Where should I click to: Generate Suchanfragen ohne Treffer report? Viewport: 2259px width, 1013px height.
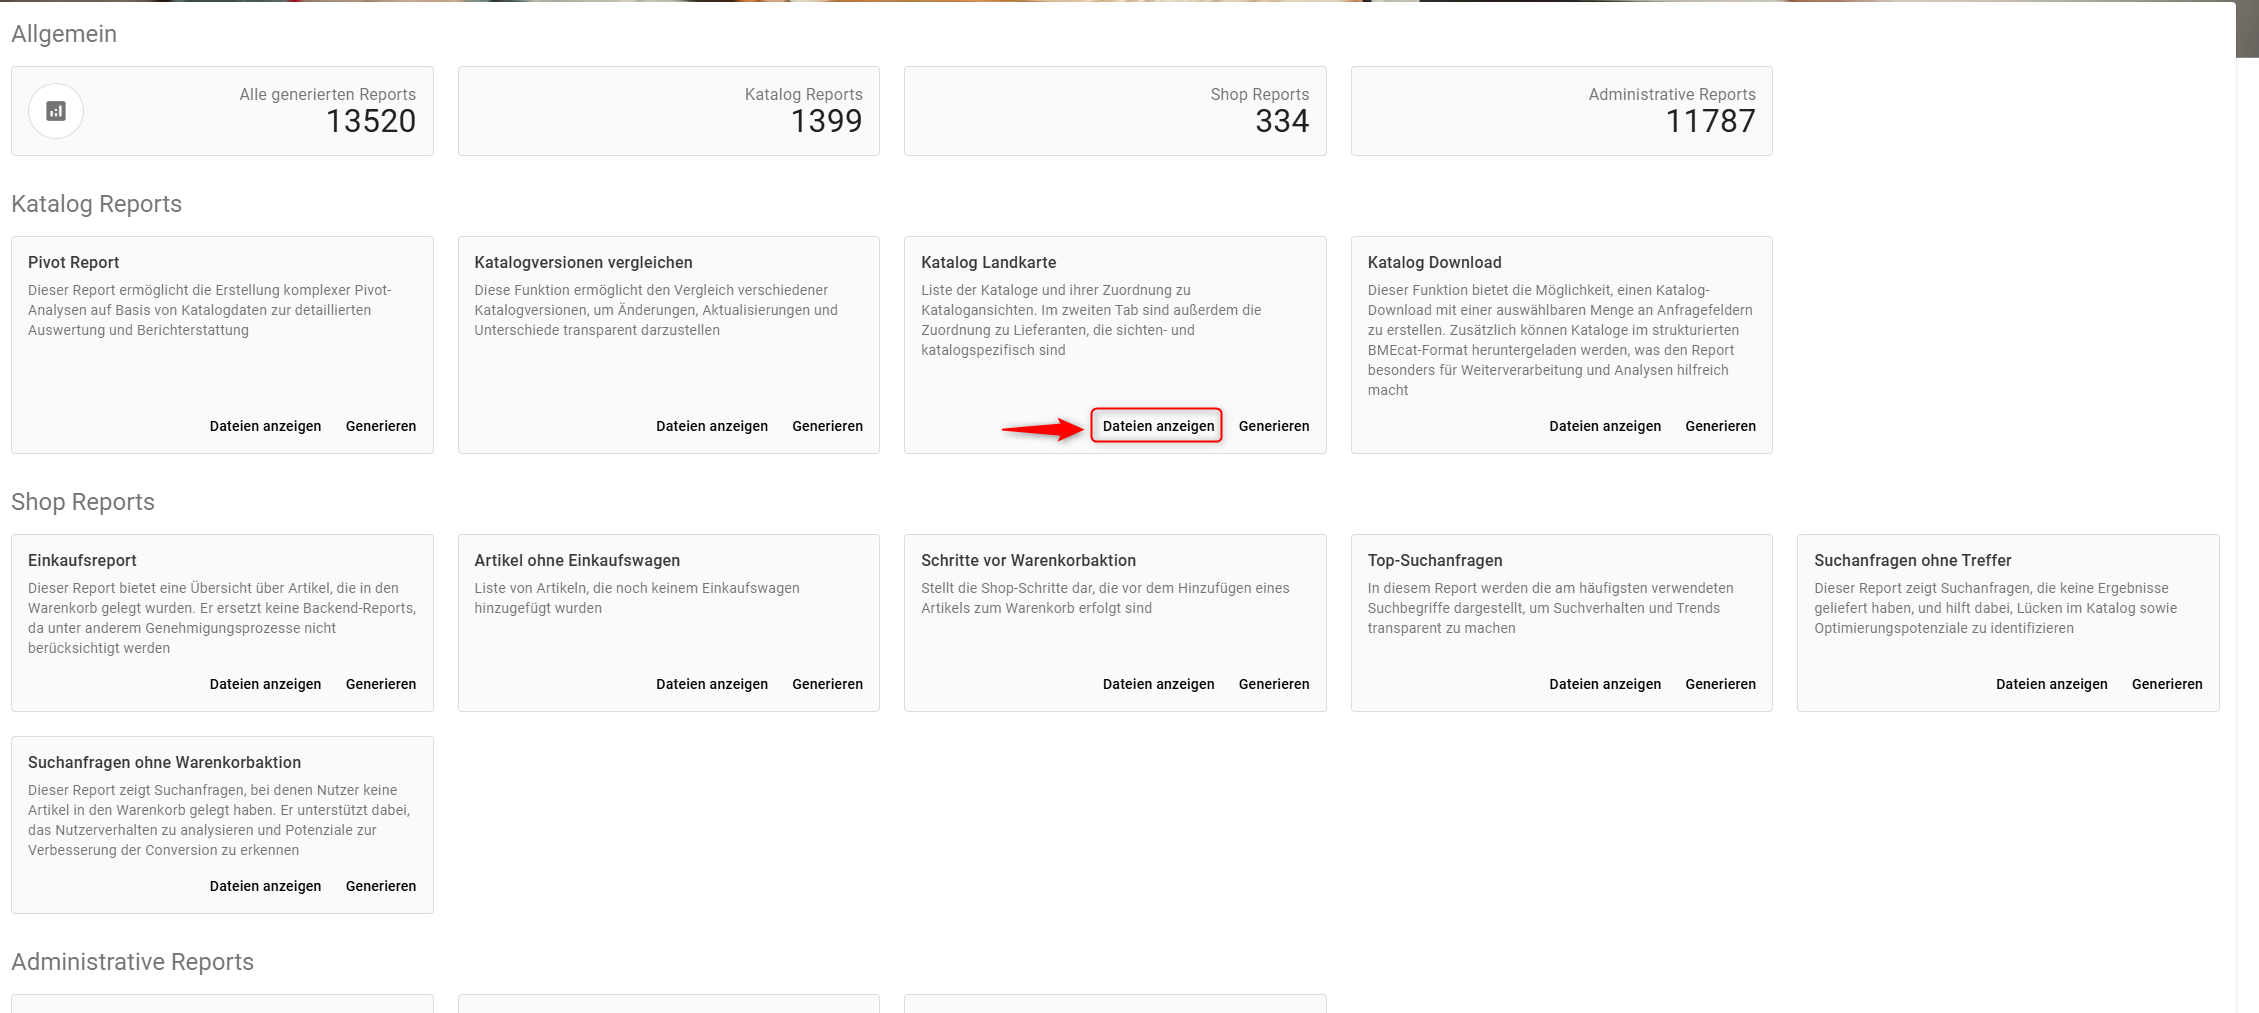coord(2166,684)
